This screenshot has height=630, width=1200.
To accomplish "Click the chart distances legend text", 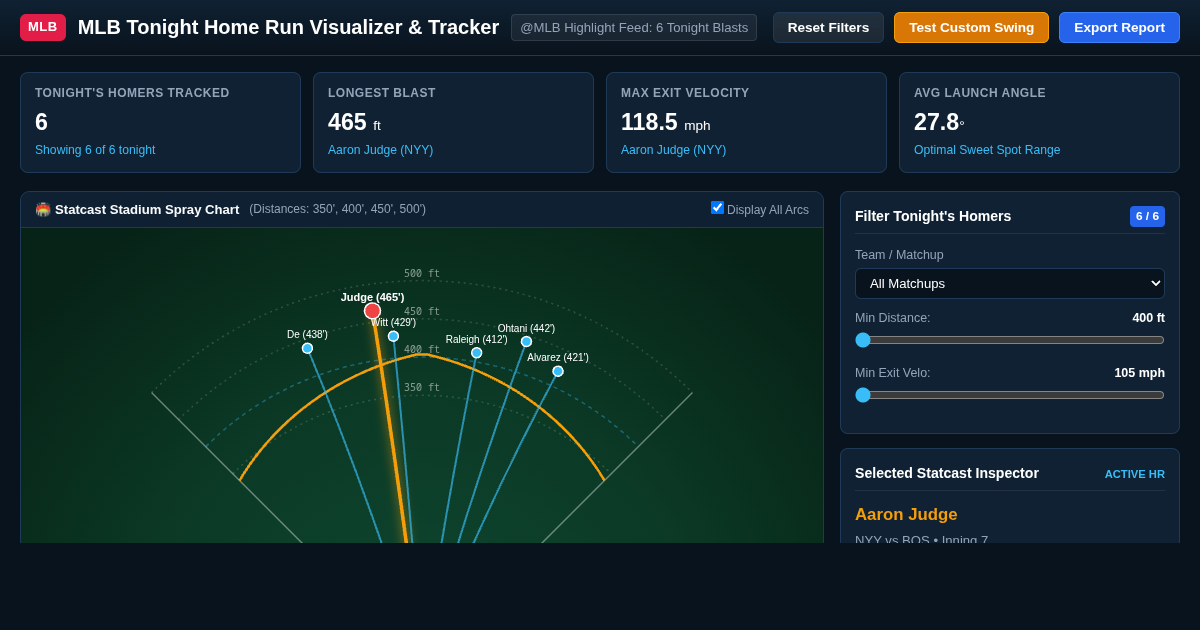I will click(338, 209).
